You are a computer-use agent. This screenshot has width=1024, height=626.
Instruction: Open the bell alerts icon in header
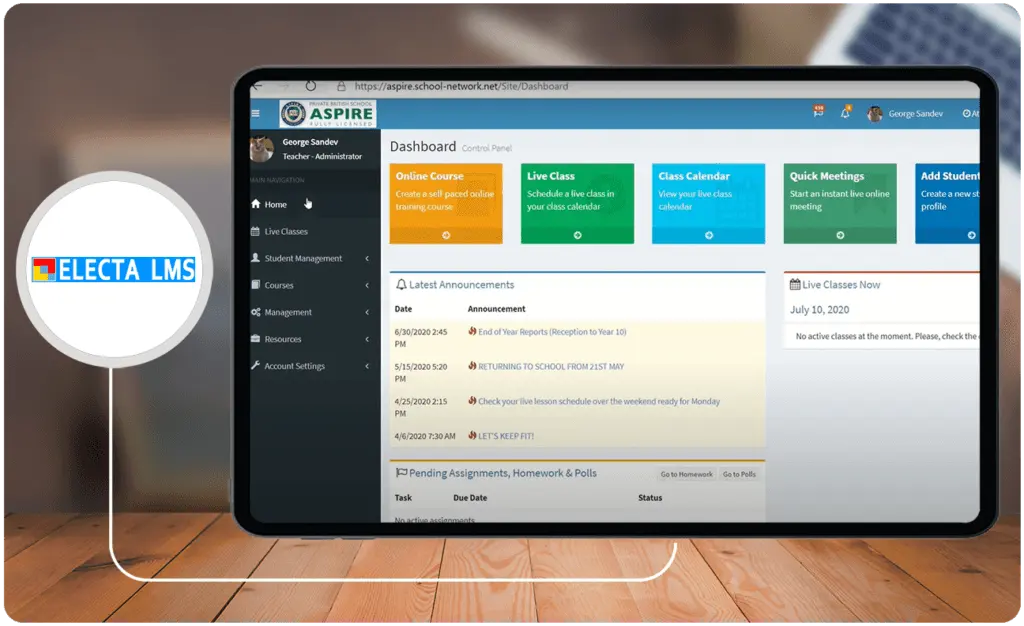point(845,112)
